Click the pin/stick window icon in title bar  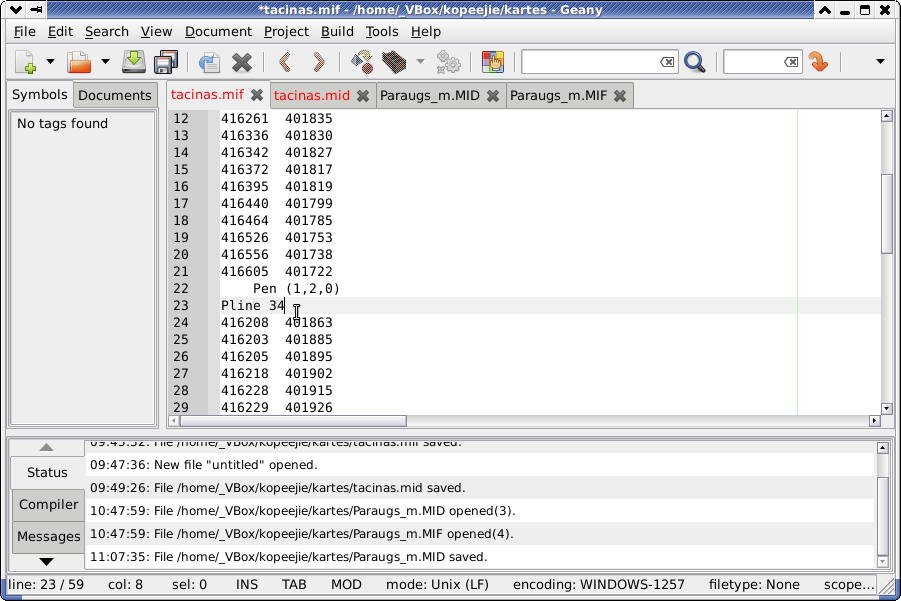click(36, 10)
